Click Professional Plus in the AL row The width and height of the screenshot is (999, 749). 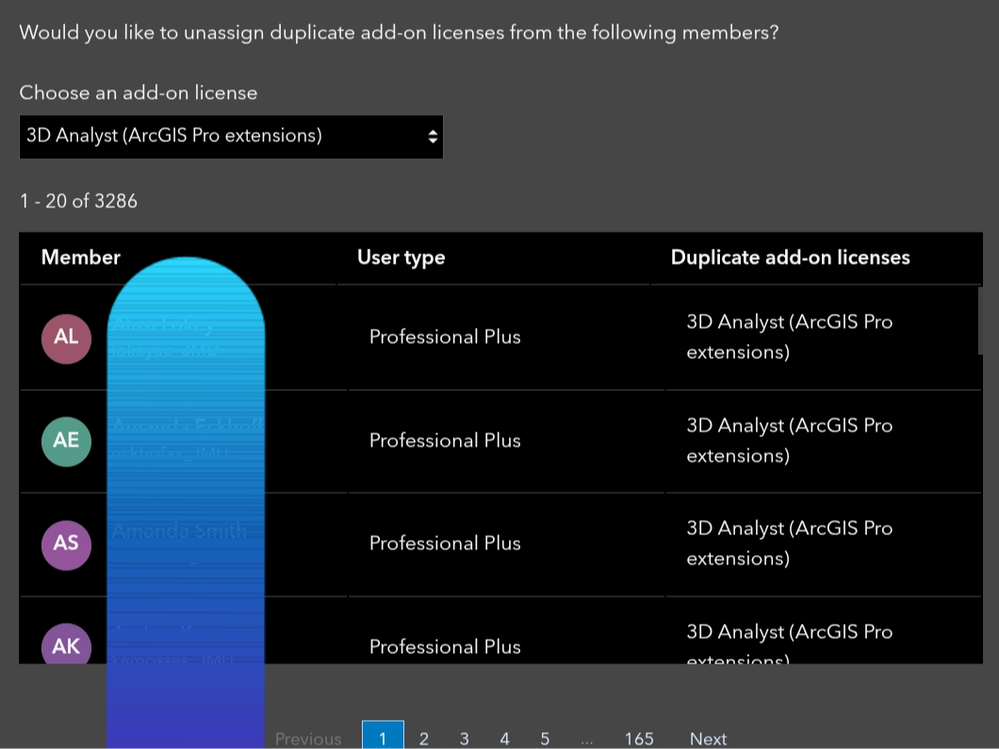[445, 338]
